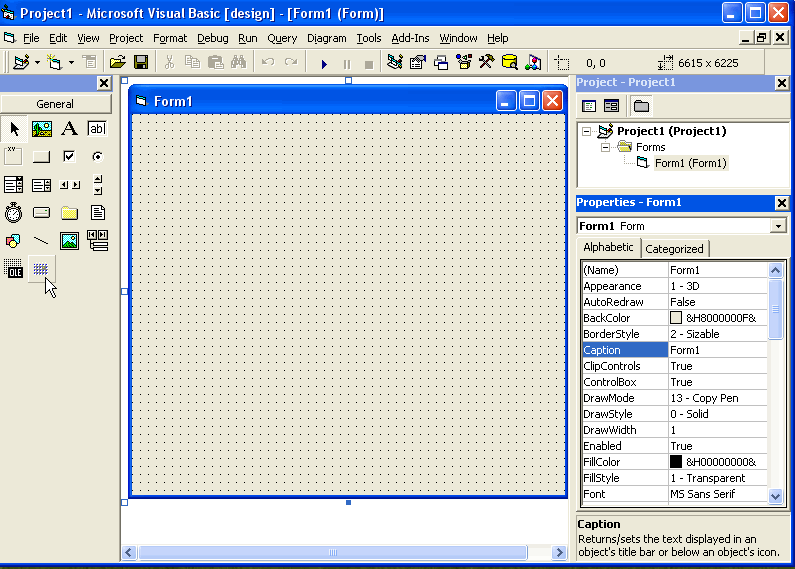The image size is (795, 569).
Task: Open the Debug menu
Action: pyautogui.click(x=212, y=38)
